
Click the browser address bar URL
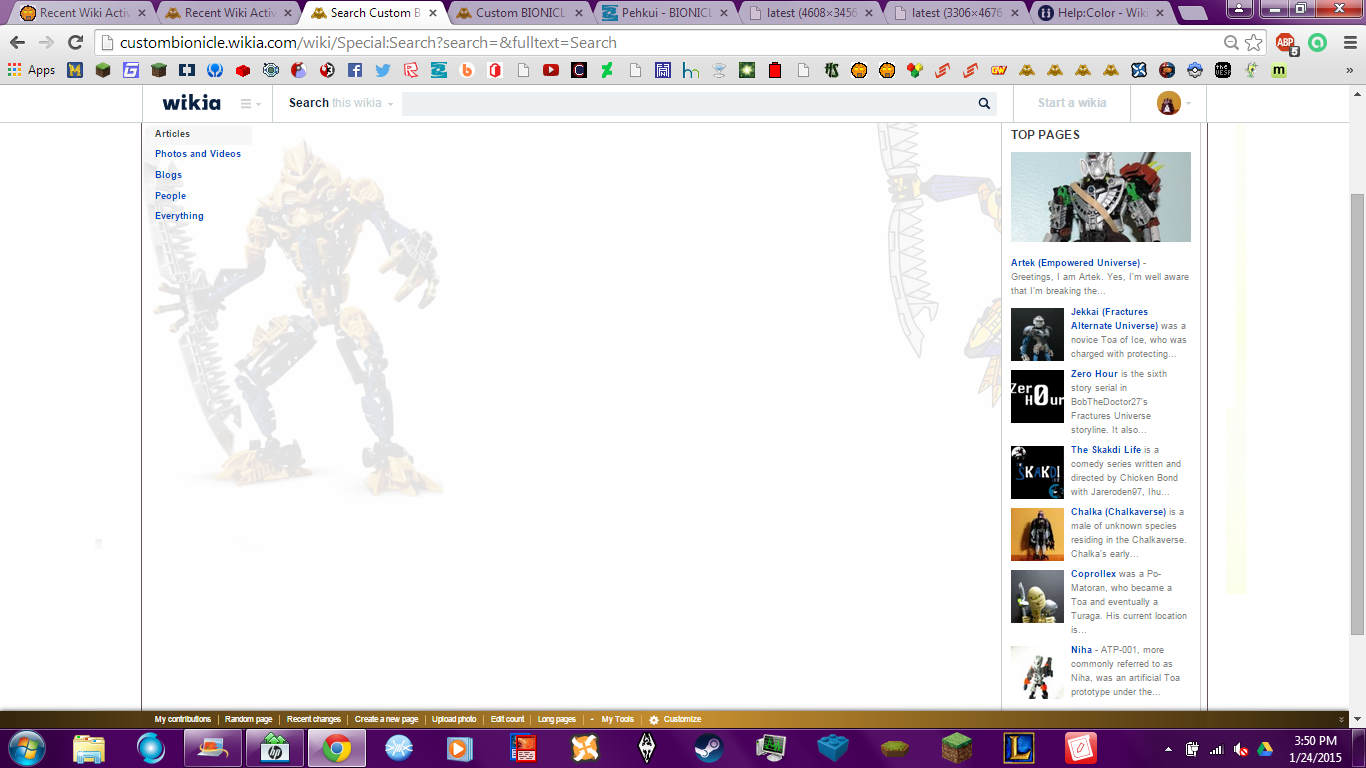coord(368,43)
